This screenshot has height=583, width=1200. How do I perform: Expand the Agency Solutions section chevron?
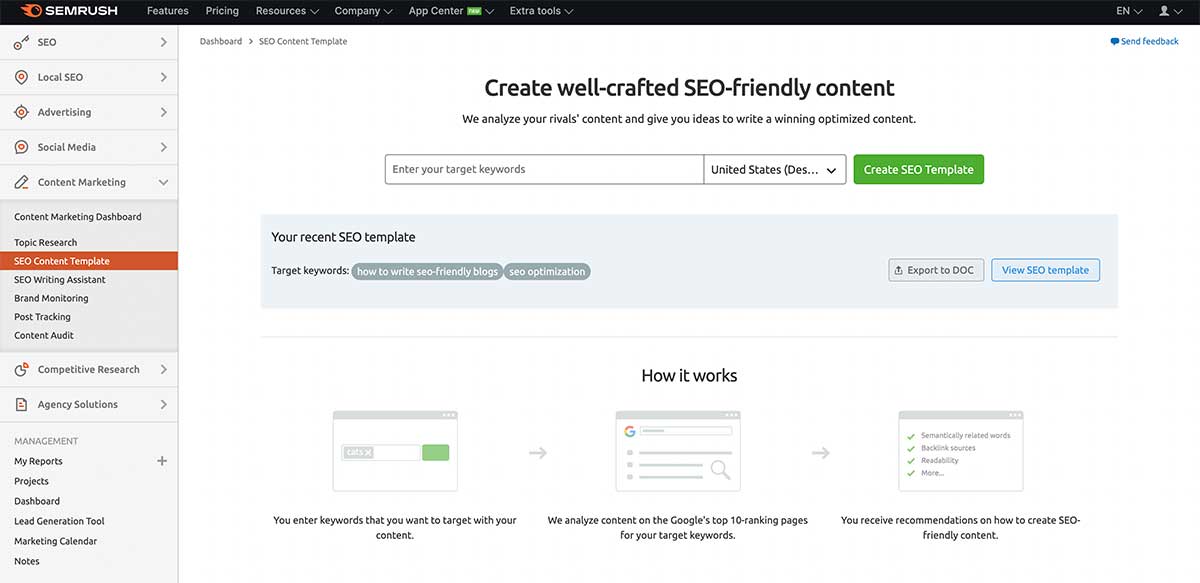coord(163,404)
